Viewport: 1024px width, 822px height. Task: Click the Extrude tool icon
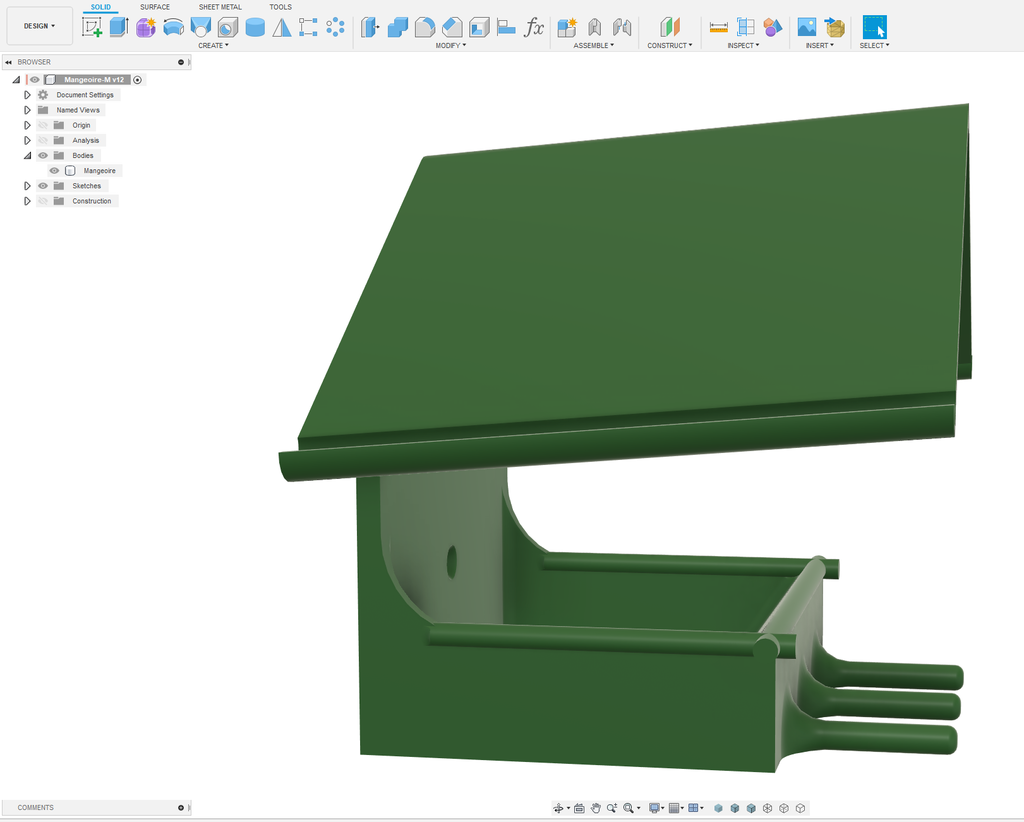119,27
